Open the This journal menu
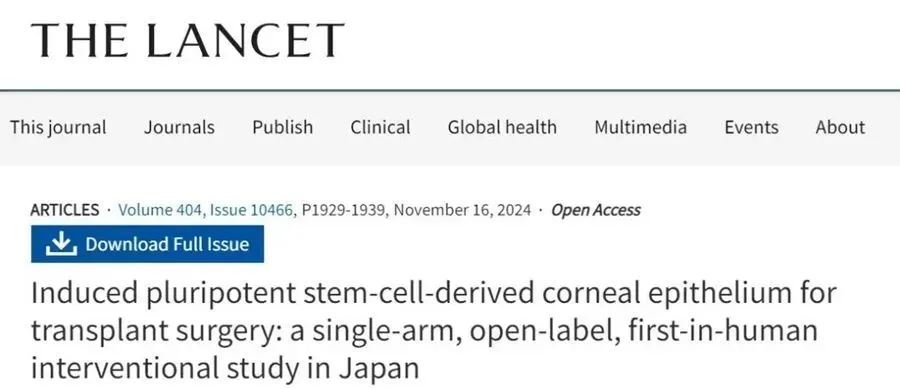The image size is (900, 389). coord(58,127)
